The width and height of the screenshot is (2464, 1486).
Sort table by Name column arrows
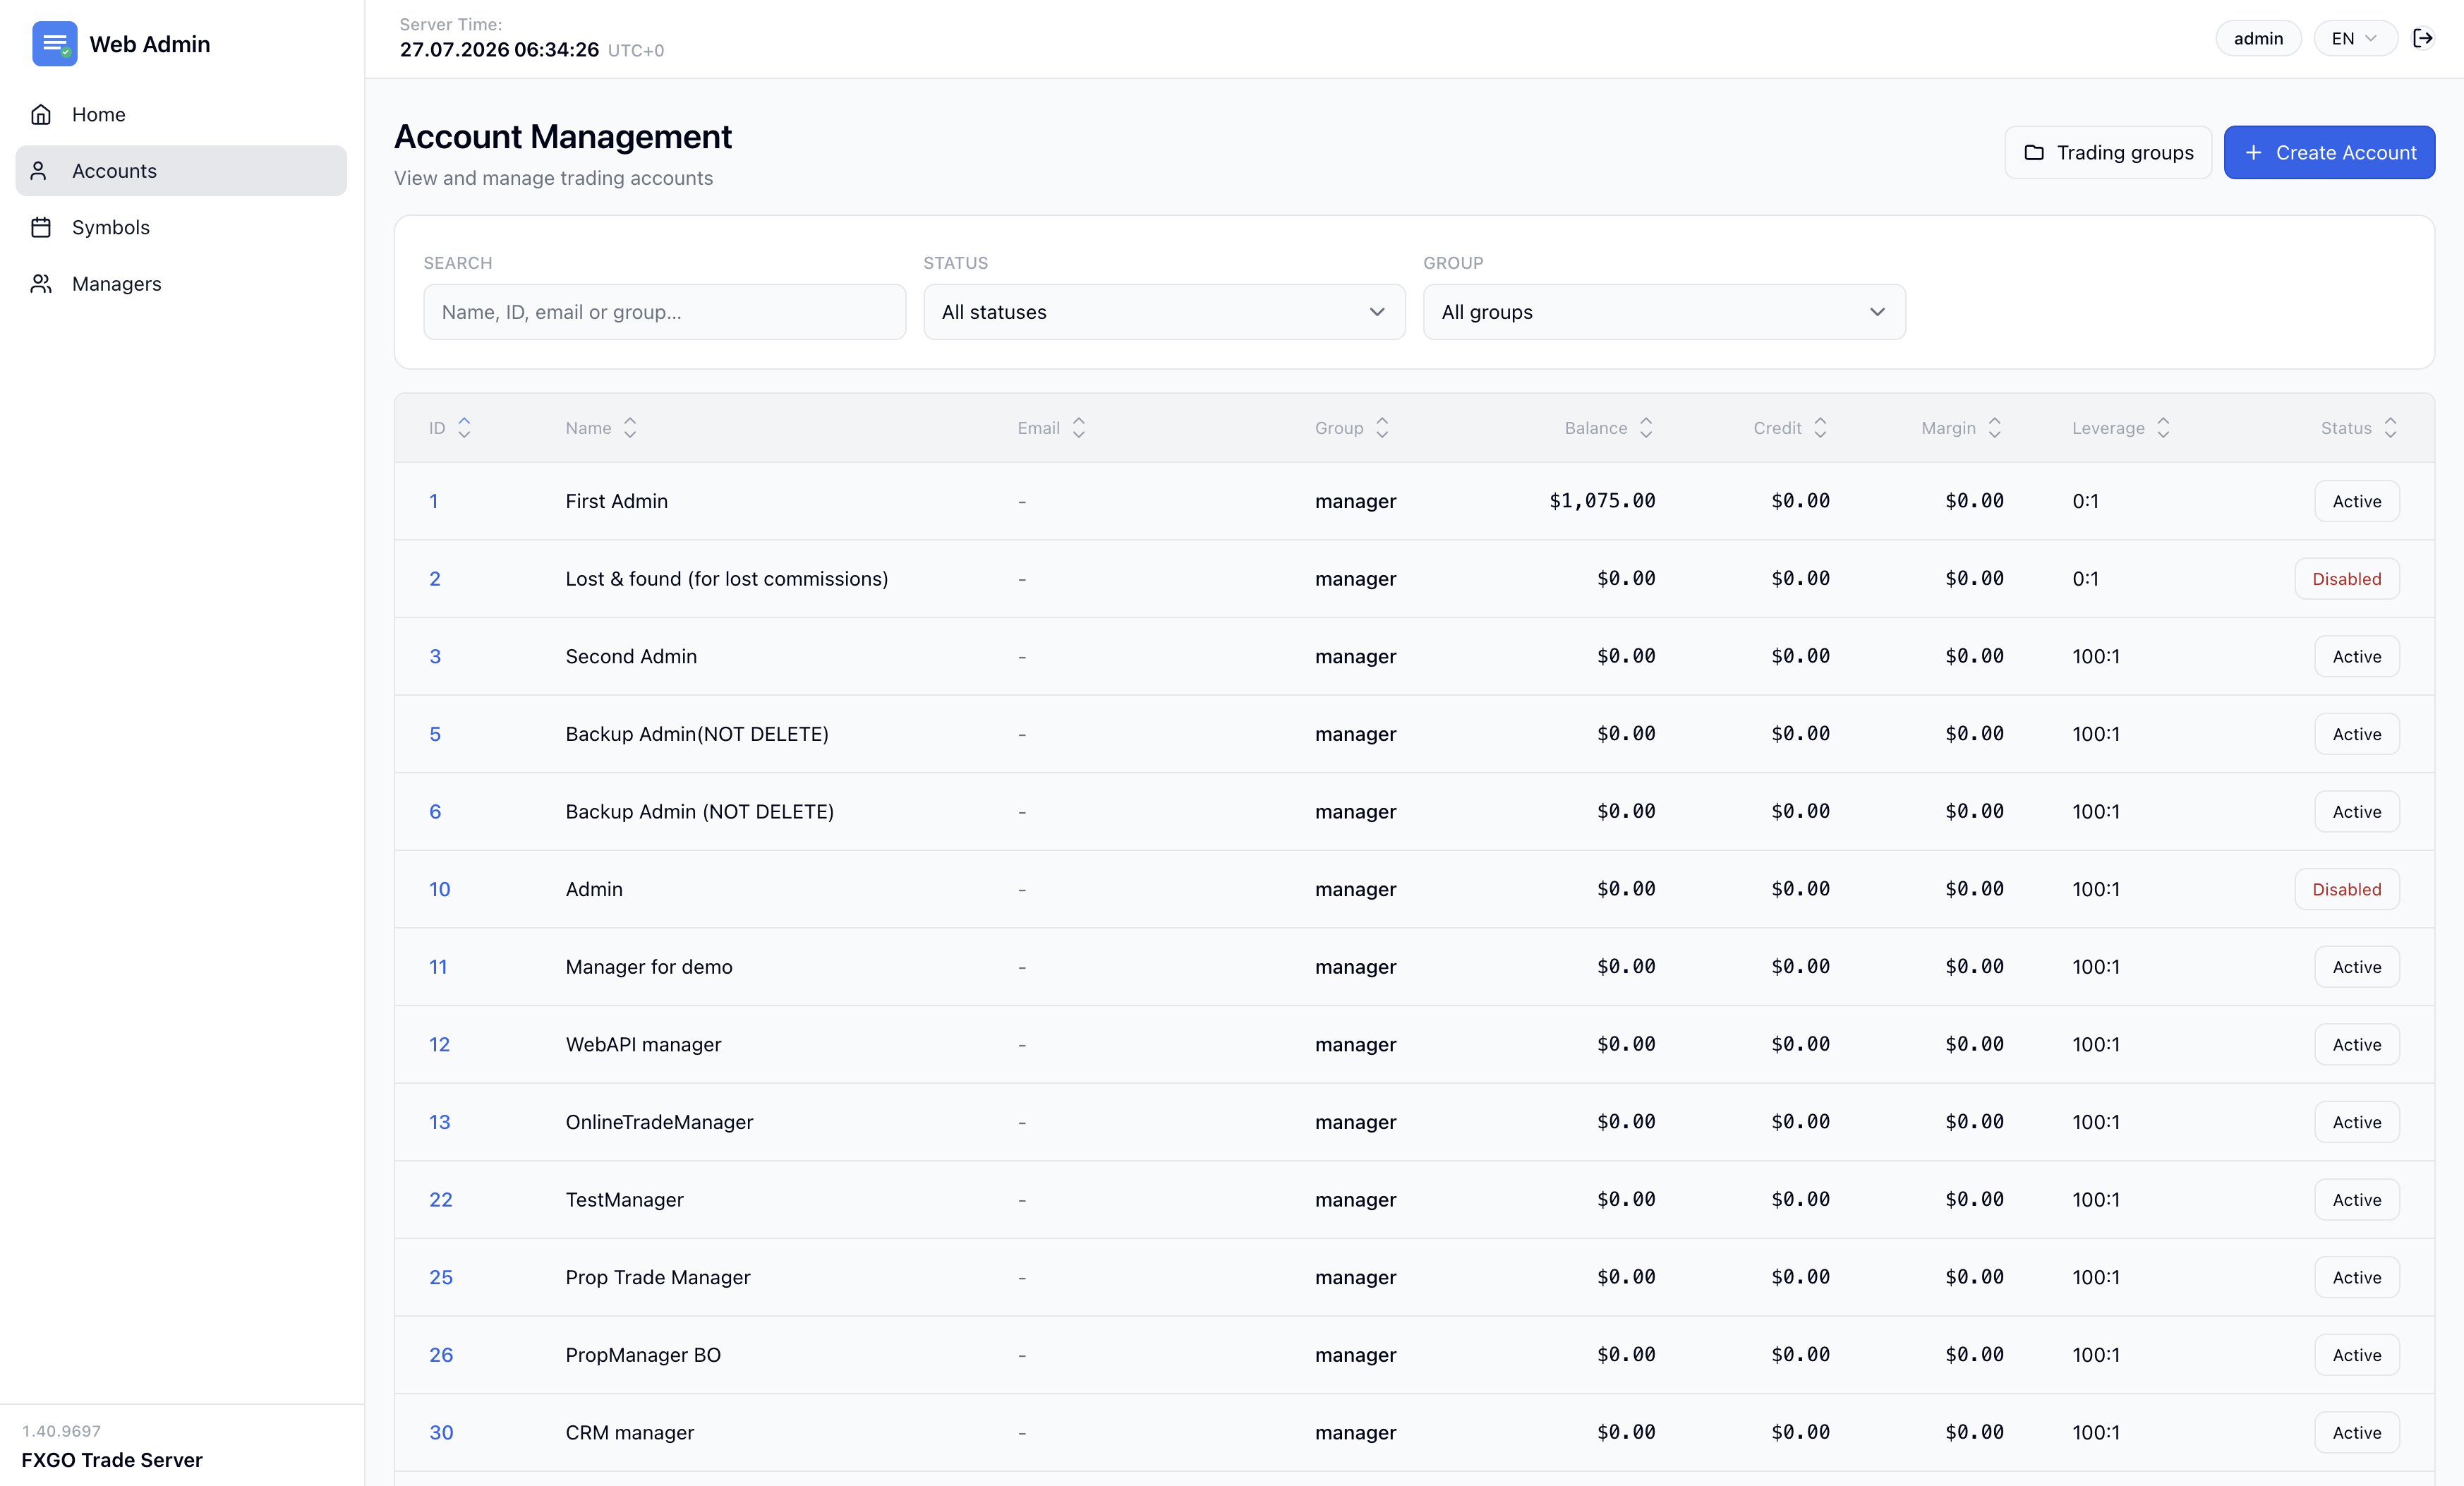click(x=630, y=428)
